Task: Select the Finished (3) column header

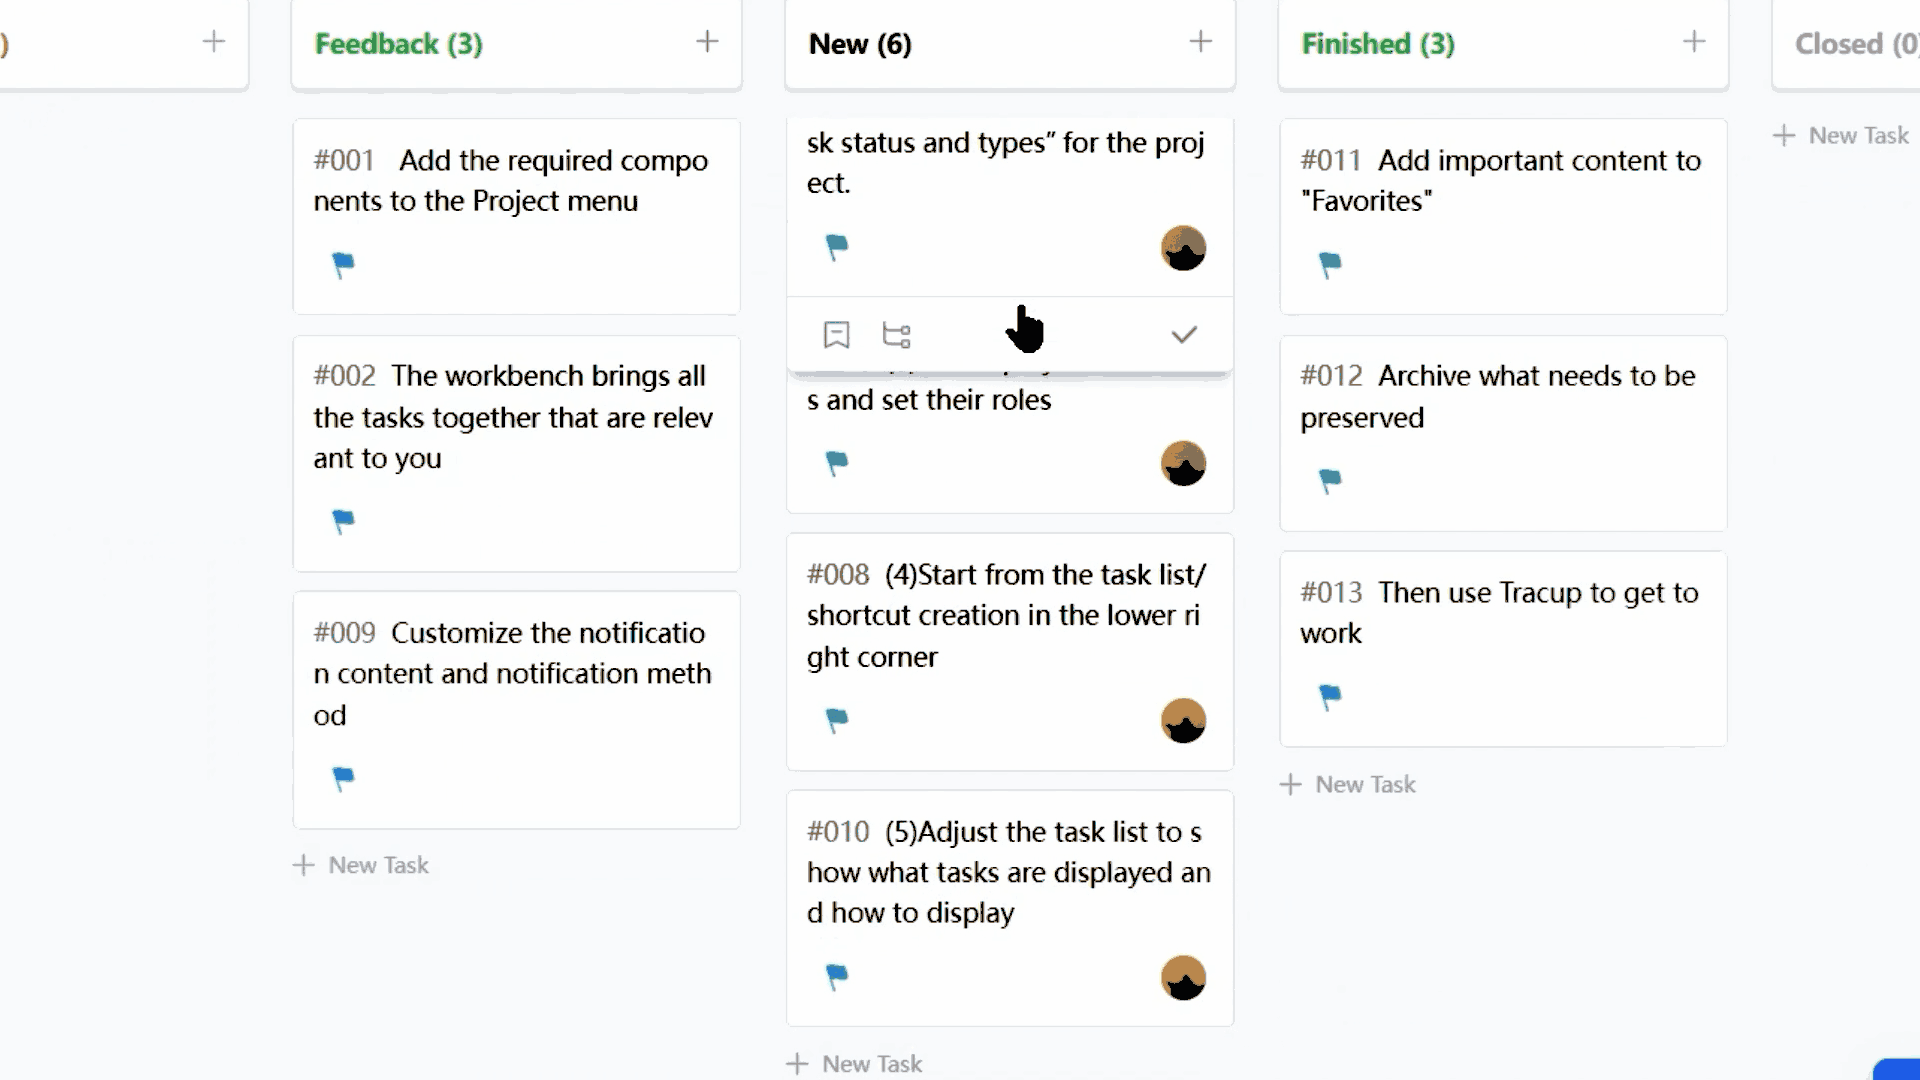Action: [x=1377, y=44]
